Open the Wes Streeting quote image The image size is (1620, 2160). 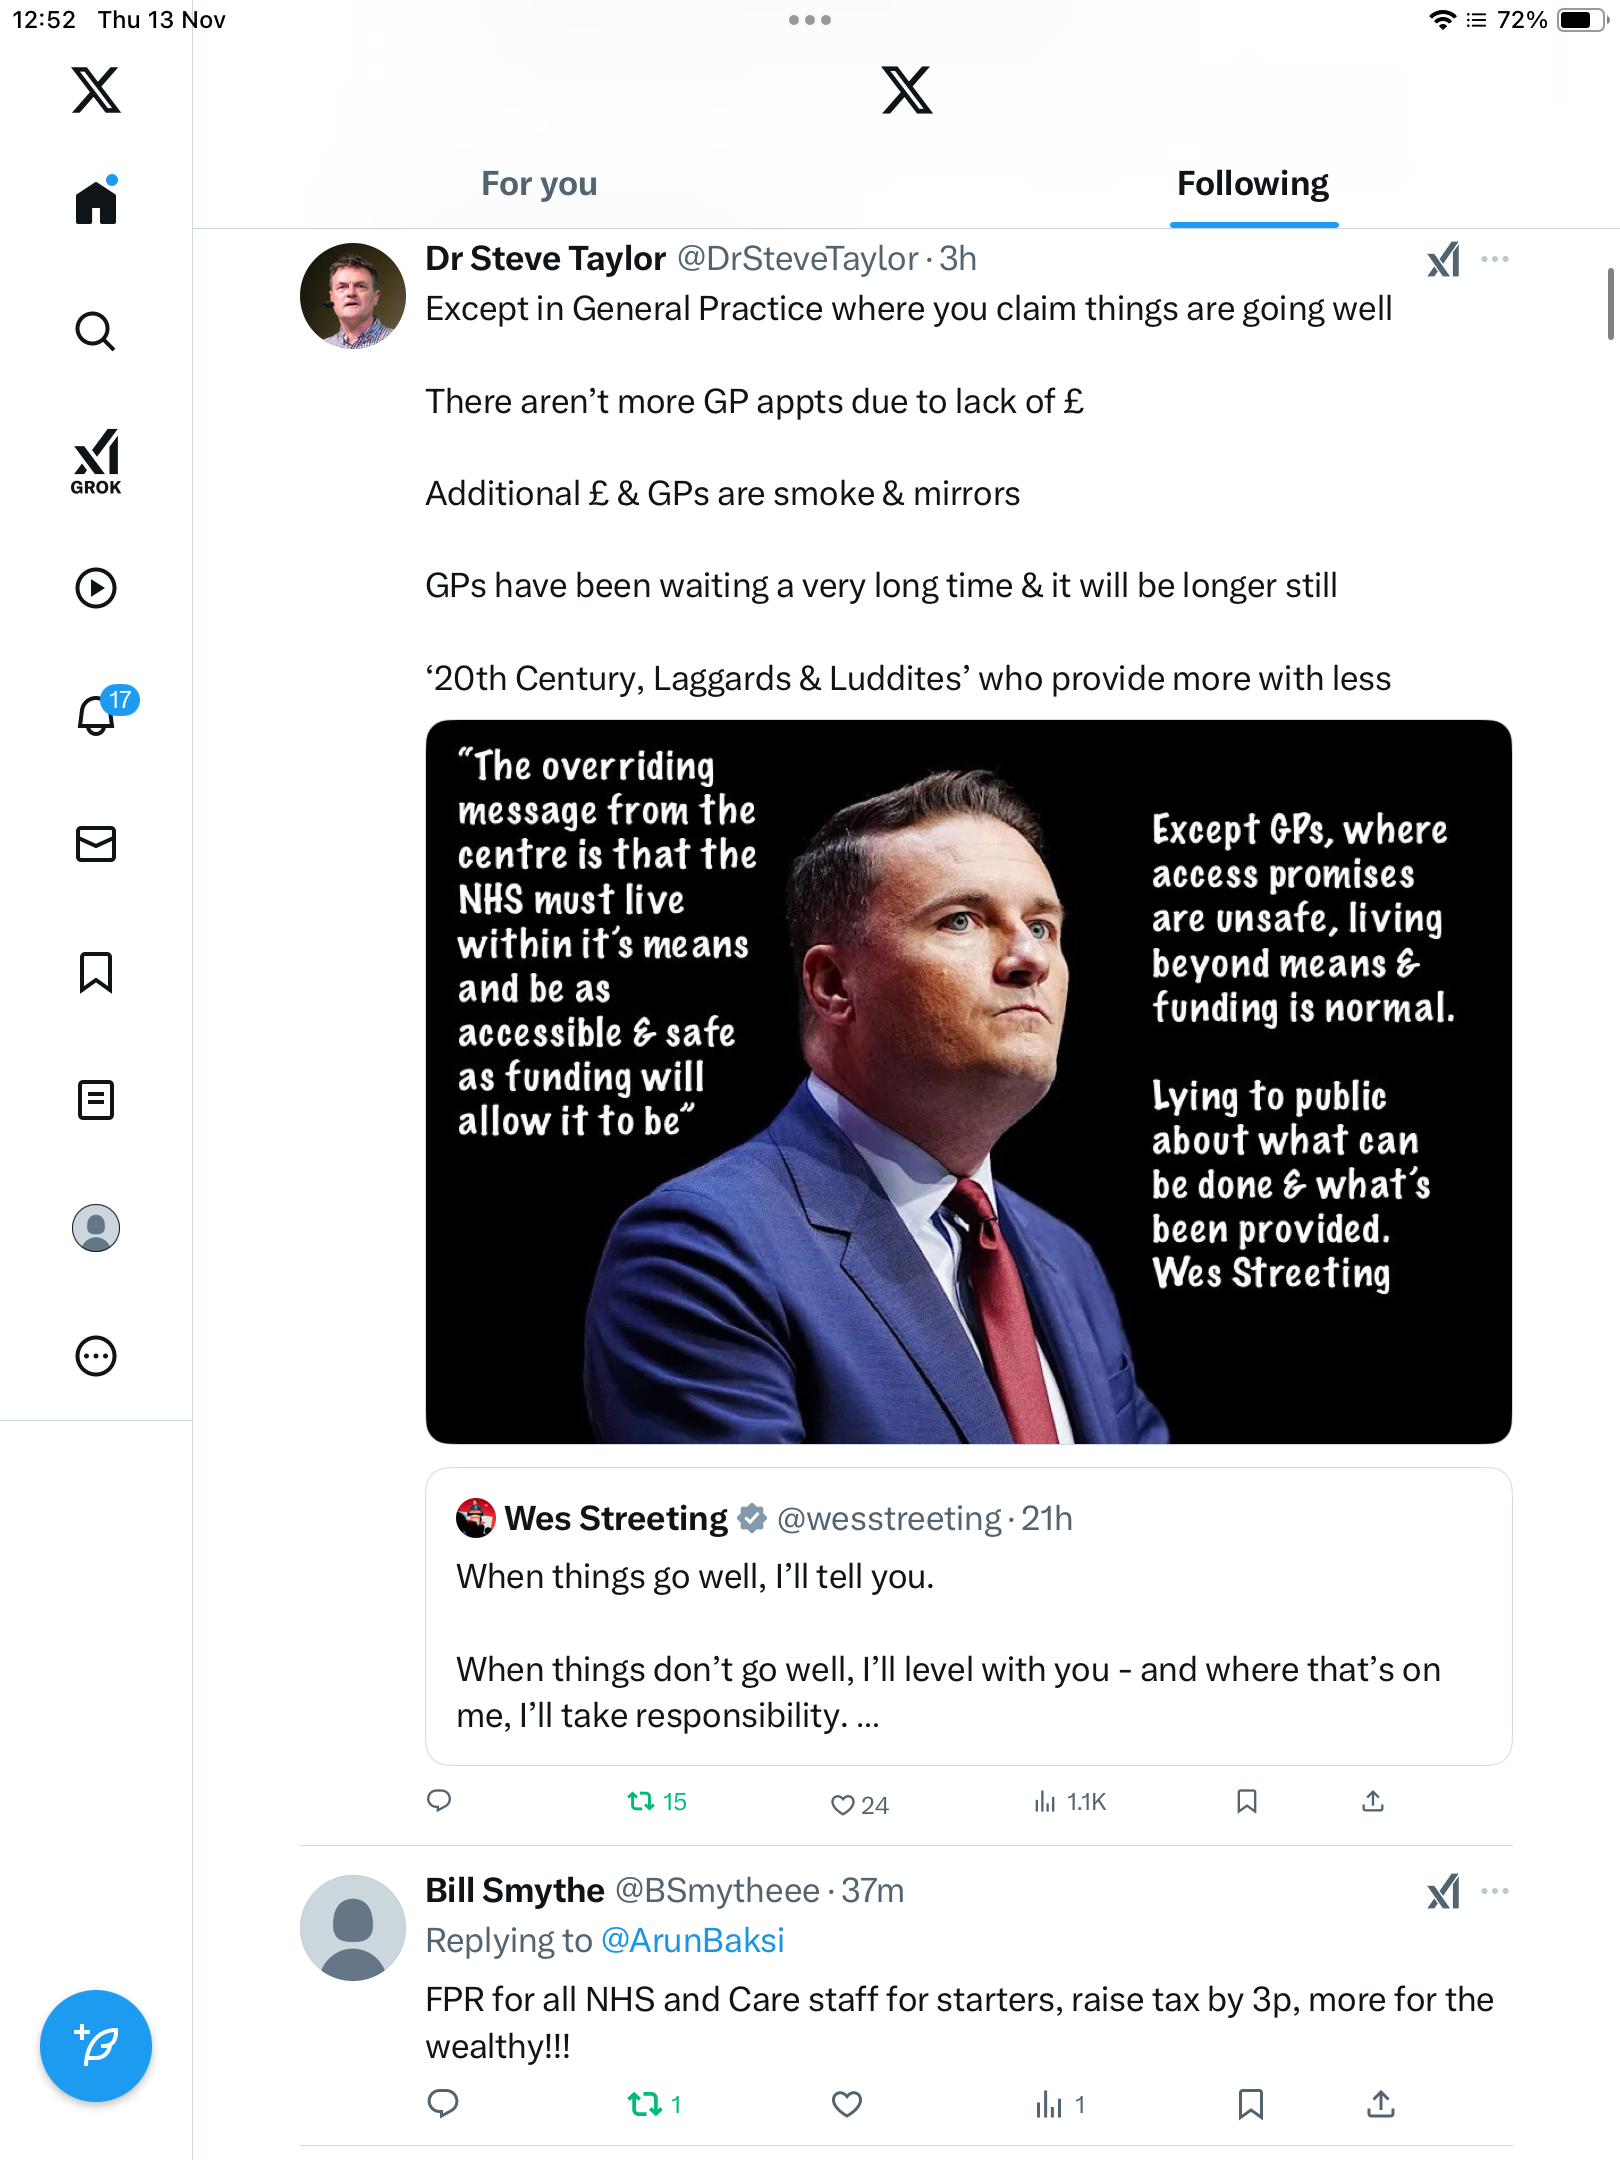(x=968, y=1082)
